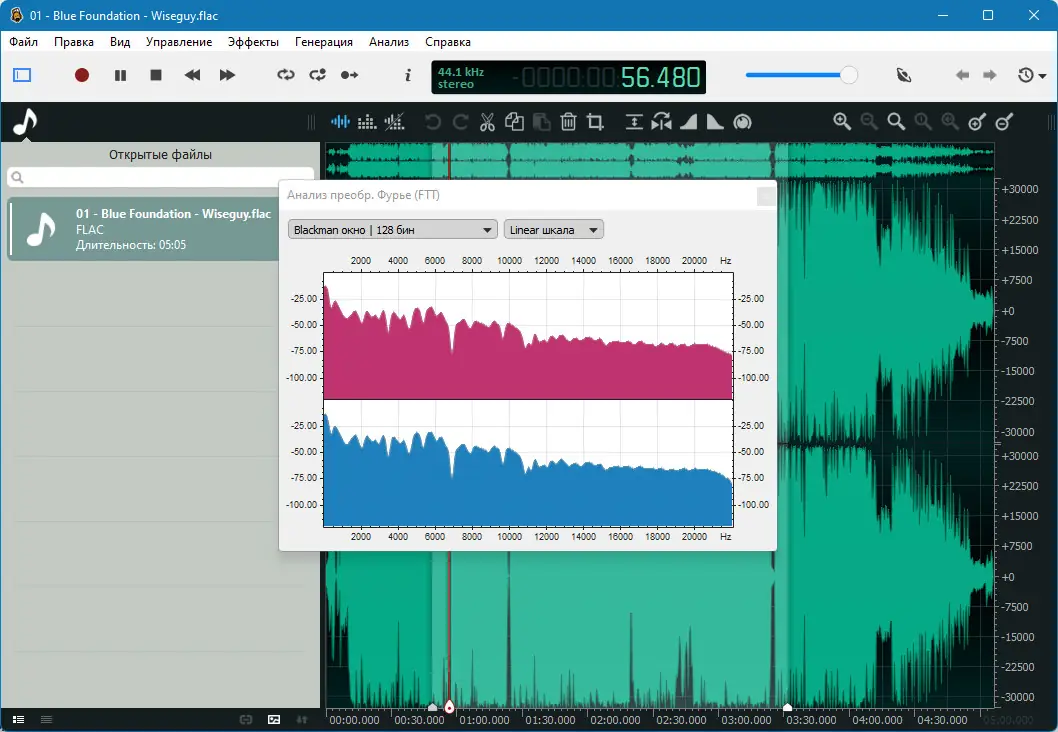The height and width of the screenshot is (732, 1058).
Task: Open the Правка menu
Action: [x=74, y=42]
